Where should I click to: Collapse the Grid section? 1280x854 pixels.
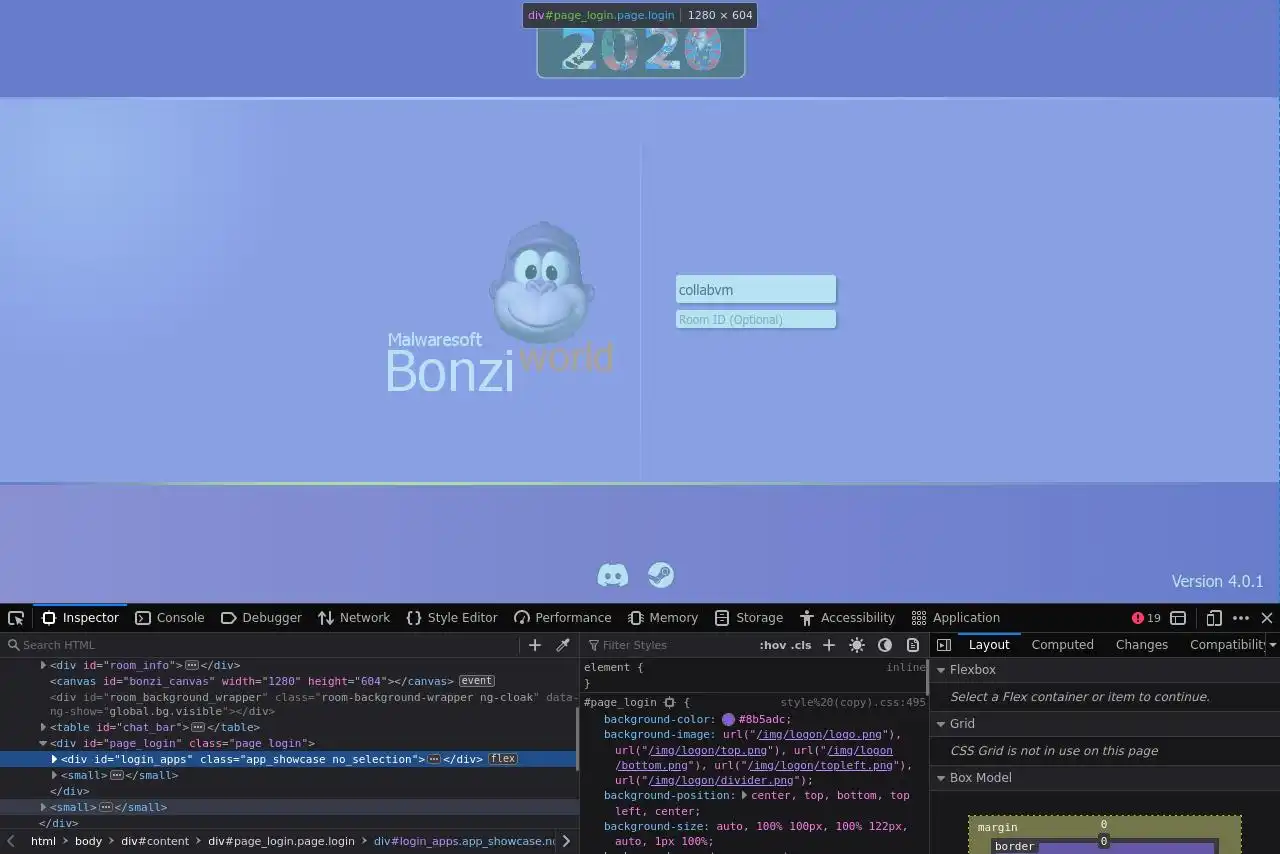[941, 724]
